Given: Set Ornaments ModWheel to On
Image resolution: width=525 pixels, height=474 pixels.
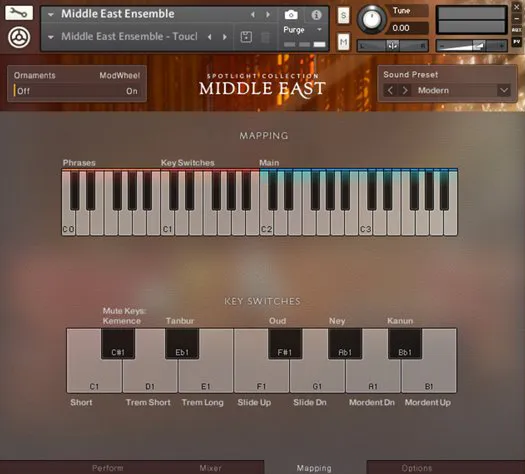Looking at the screenshot, I should point(132,91).
